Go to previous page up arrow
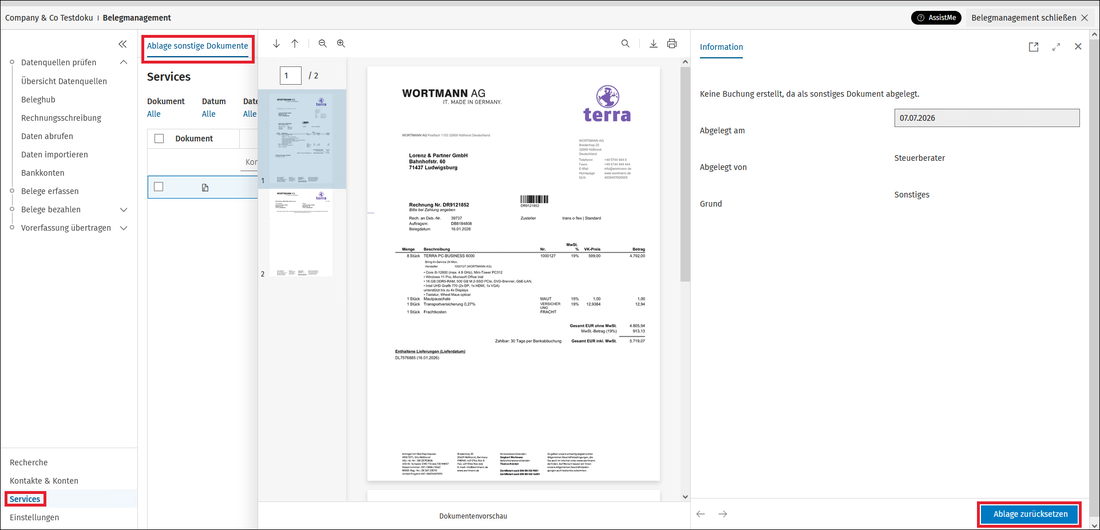The width and height of the screenshot is (1100, 530). [295, 44]
